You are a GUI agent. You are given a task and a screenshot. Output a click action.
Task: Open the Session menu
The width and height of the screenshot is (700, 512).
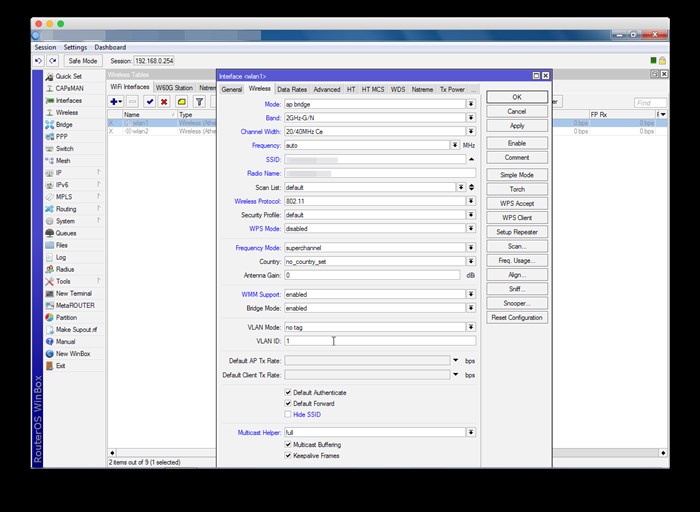point(45,47)
